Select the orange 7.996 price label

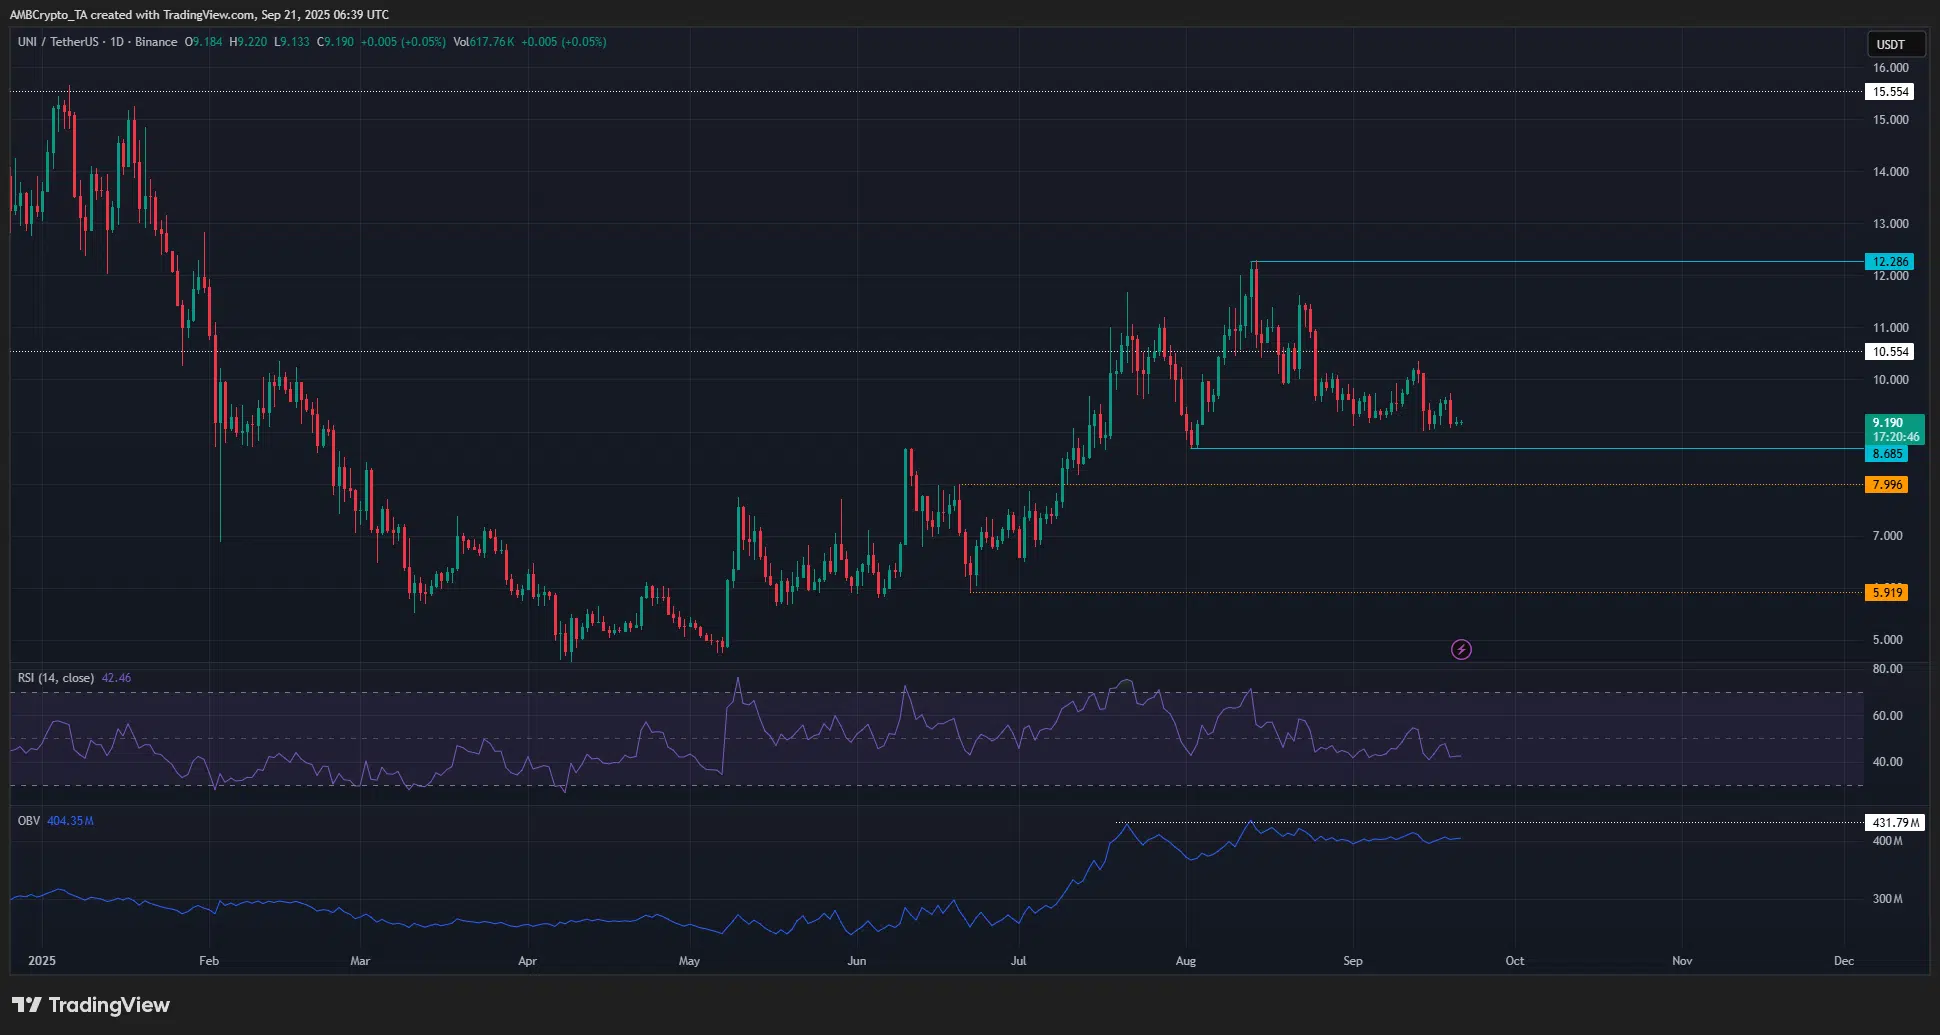[x=1887, y=485]
